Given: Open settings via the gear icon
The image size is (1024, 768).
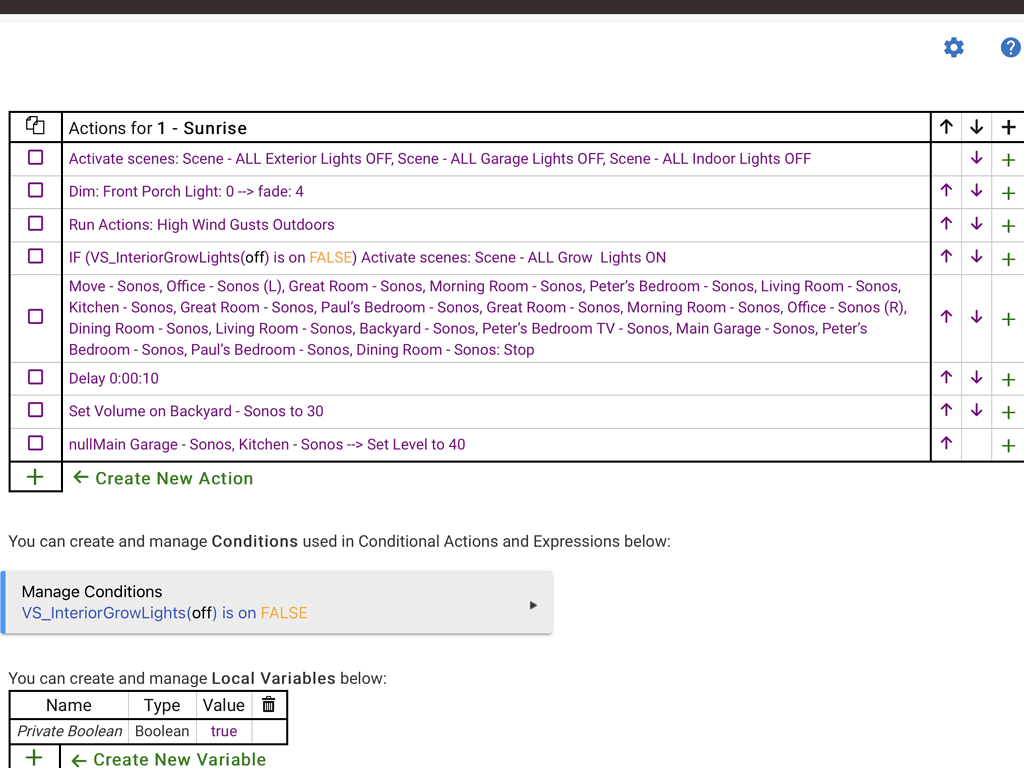Looking at the screenshot, I should 954,47.
